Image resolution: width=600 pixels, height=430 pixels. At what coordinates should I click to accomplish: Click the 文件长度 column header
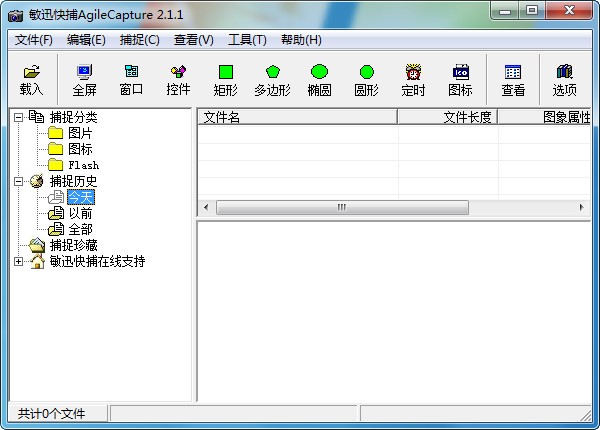click(446, 117)
